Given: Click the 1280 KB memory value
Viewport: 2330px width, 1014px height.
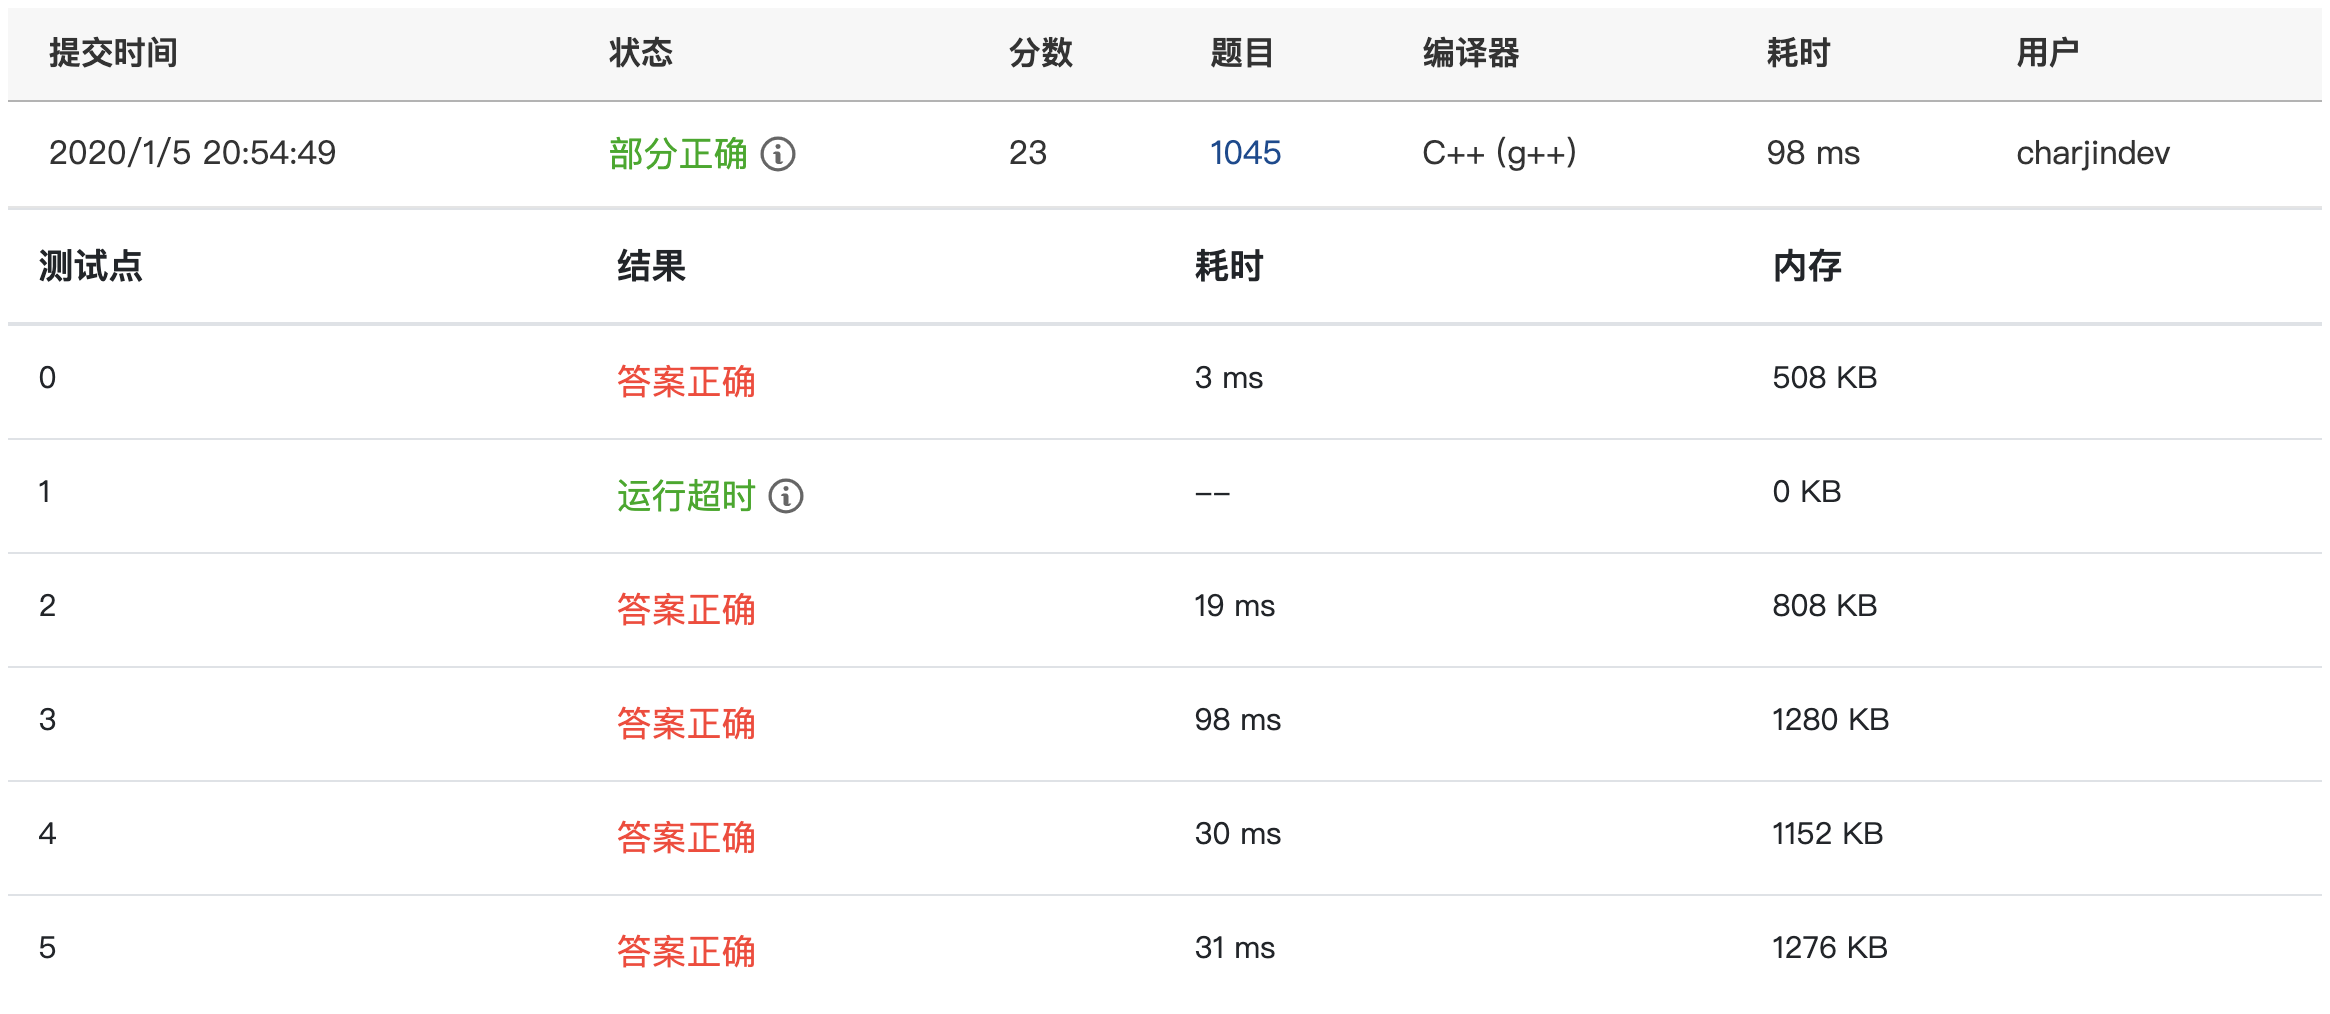Looking at the screenshot, I should point(1831,720).
